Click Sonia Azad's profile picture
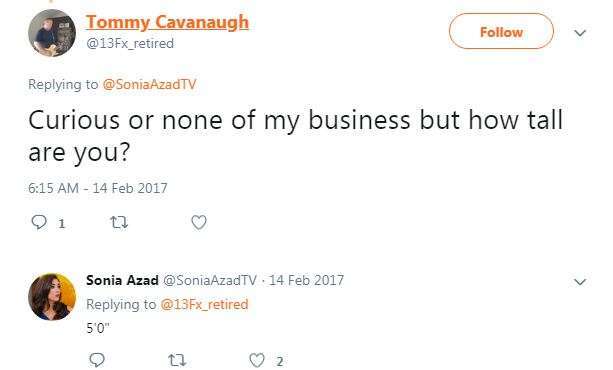 tap(52, 297)
